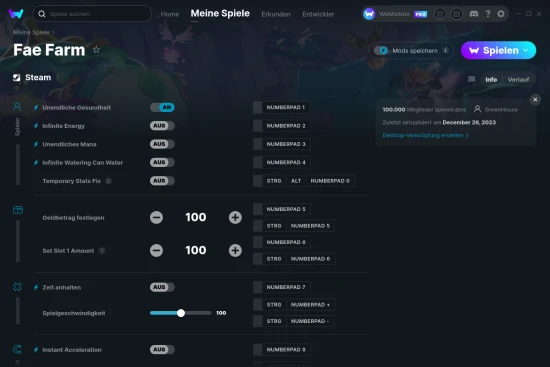
Task: Click the PRO badge
Action: point(420,14)
